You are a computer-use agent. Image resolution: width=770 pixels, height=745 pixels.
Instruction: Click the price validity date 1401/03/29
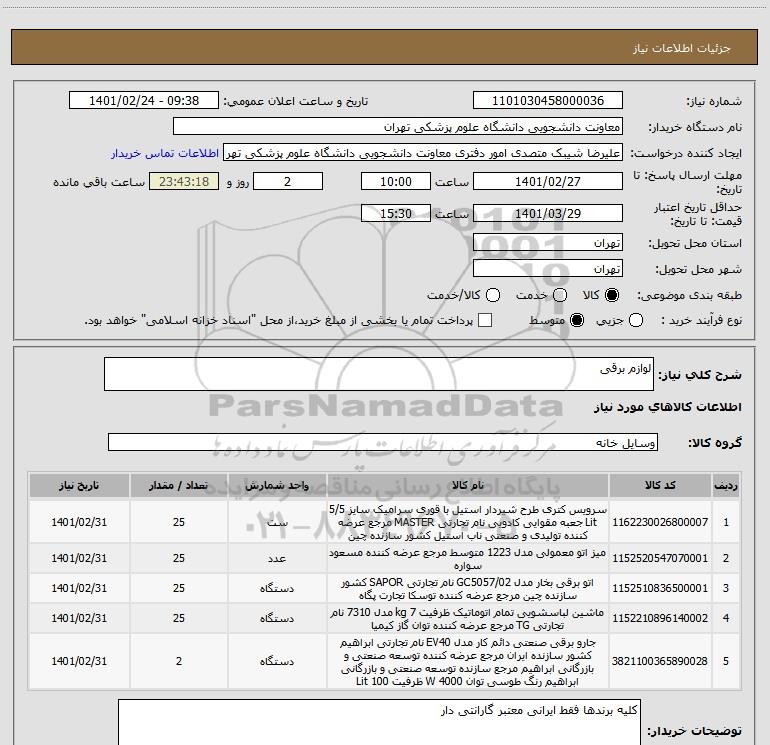548,213
